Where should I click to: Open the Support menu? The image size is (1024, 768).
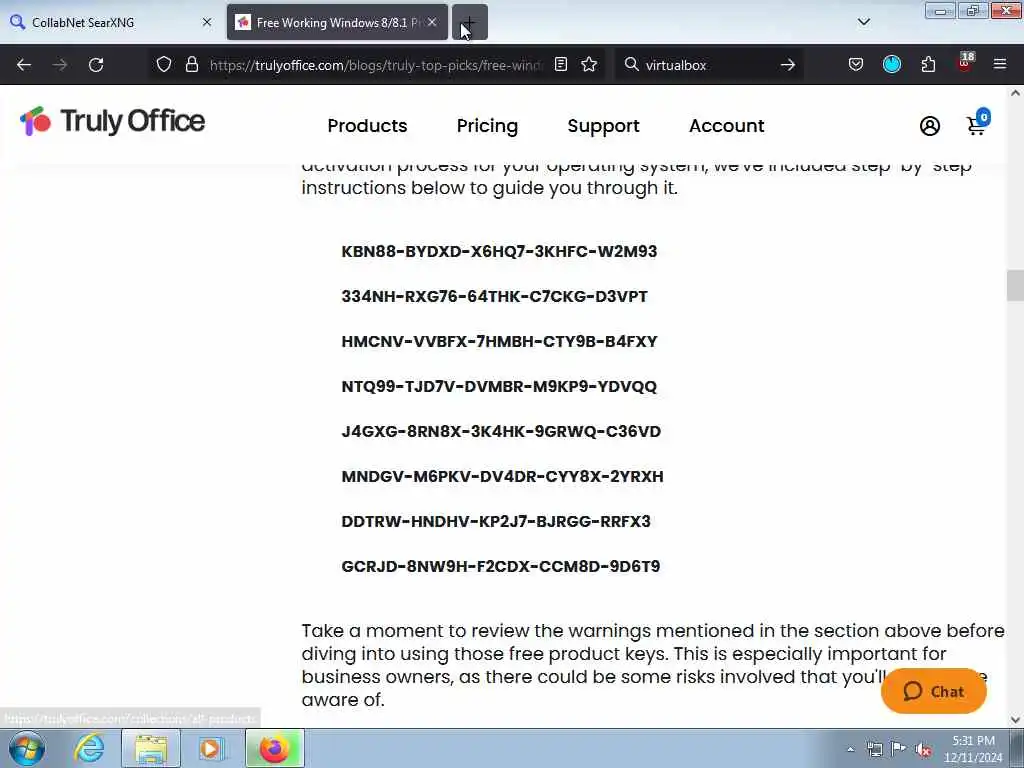click(x=603, y=126)
